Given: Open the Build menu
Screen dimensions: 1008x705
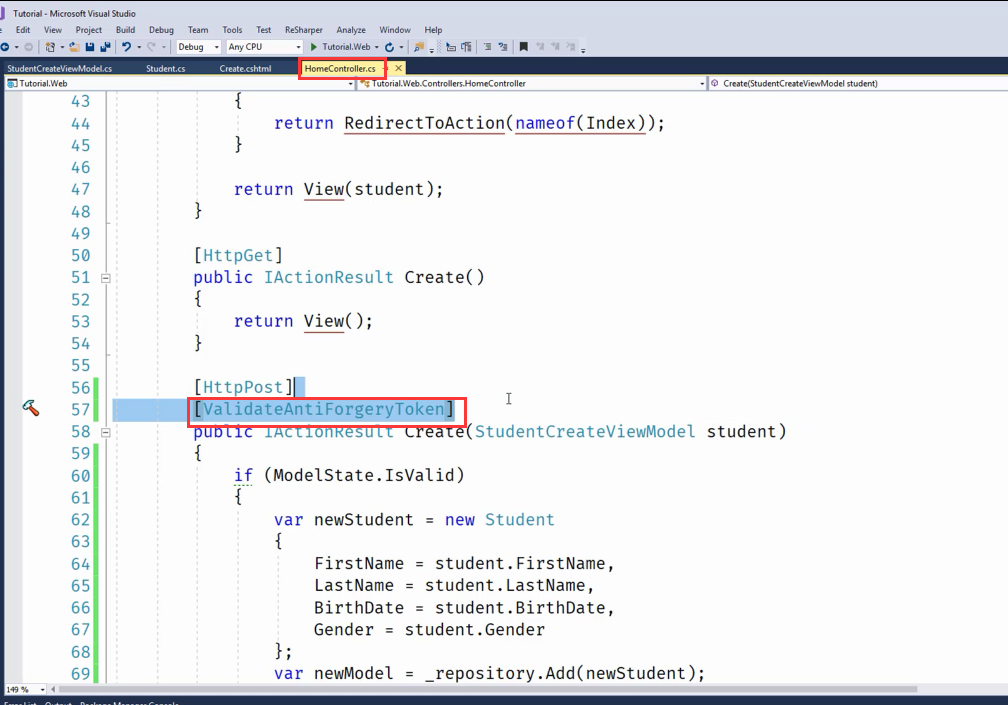Looking at the screenshot, I should 125,30.
